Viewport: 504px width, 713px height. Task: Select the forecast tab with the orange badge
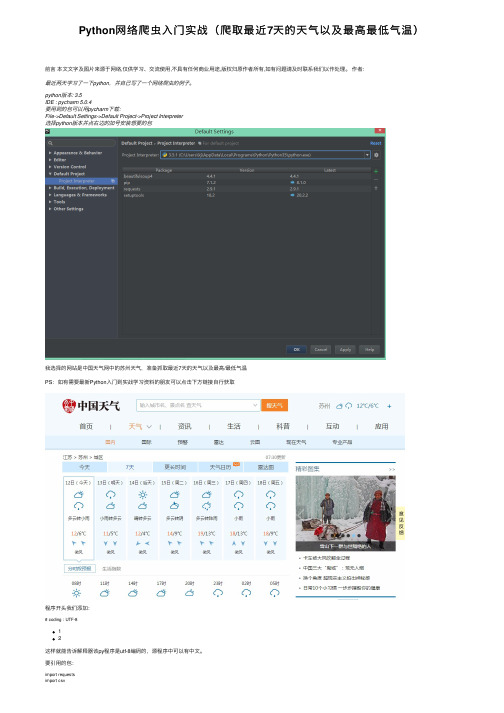pos(221,467)
